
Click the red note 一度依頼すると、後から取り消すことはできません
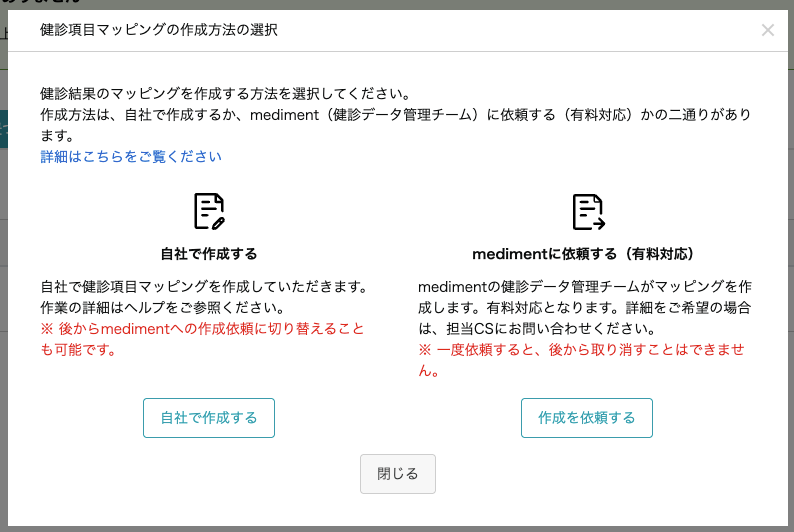pyautogui.click(x=581, y=360)
